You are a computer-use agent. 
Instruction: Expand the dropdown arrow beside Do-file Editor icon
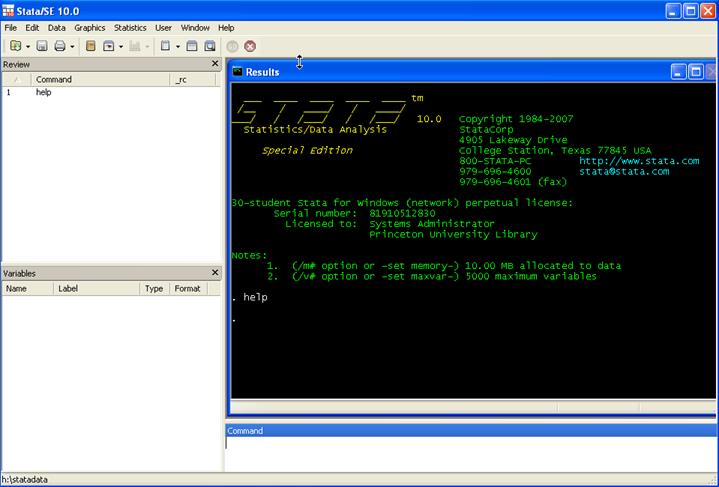(177, 46)
